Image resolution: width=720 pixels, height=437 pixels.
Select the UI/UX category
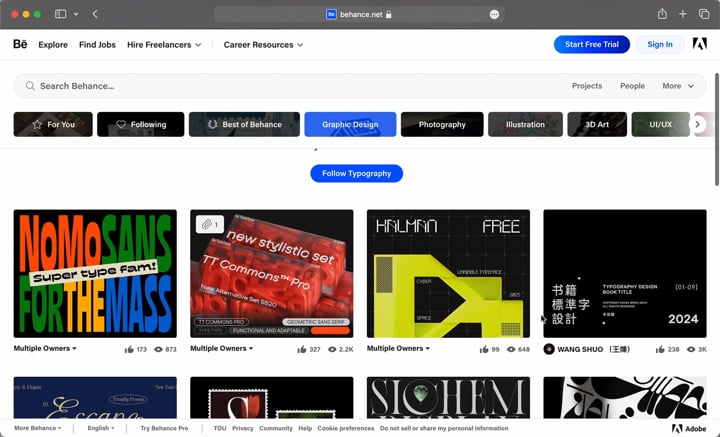(x=661, y=124)
